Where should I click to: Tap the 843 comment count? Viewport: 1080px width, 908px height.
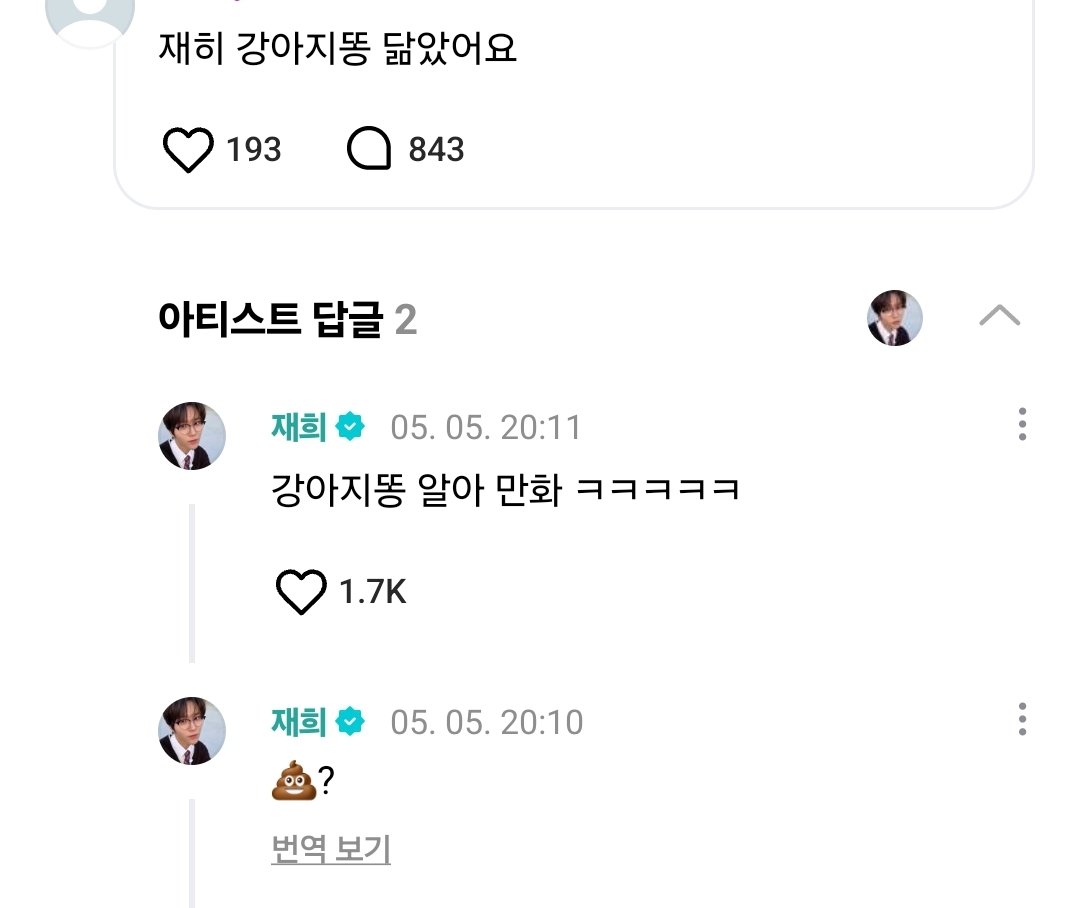(x=436, y=149)
